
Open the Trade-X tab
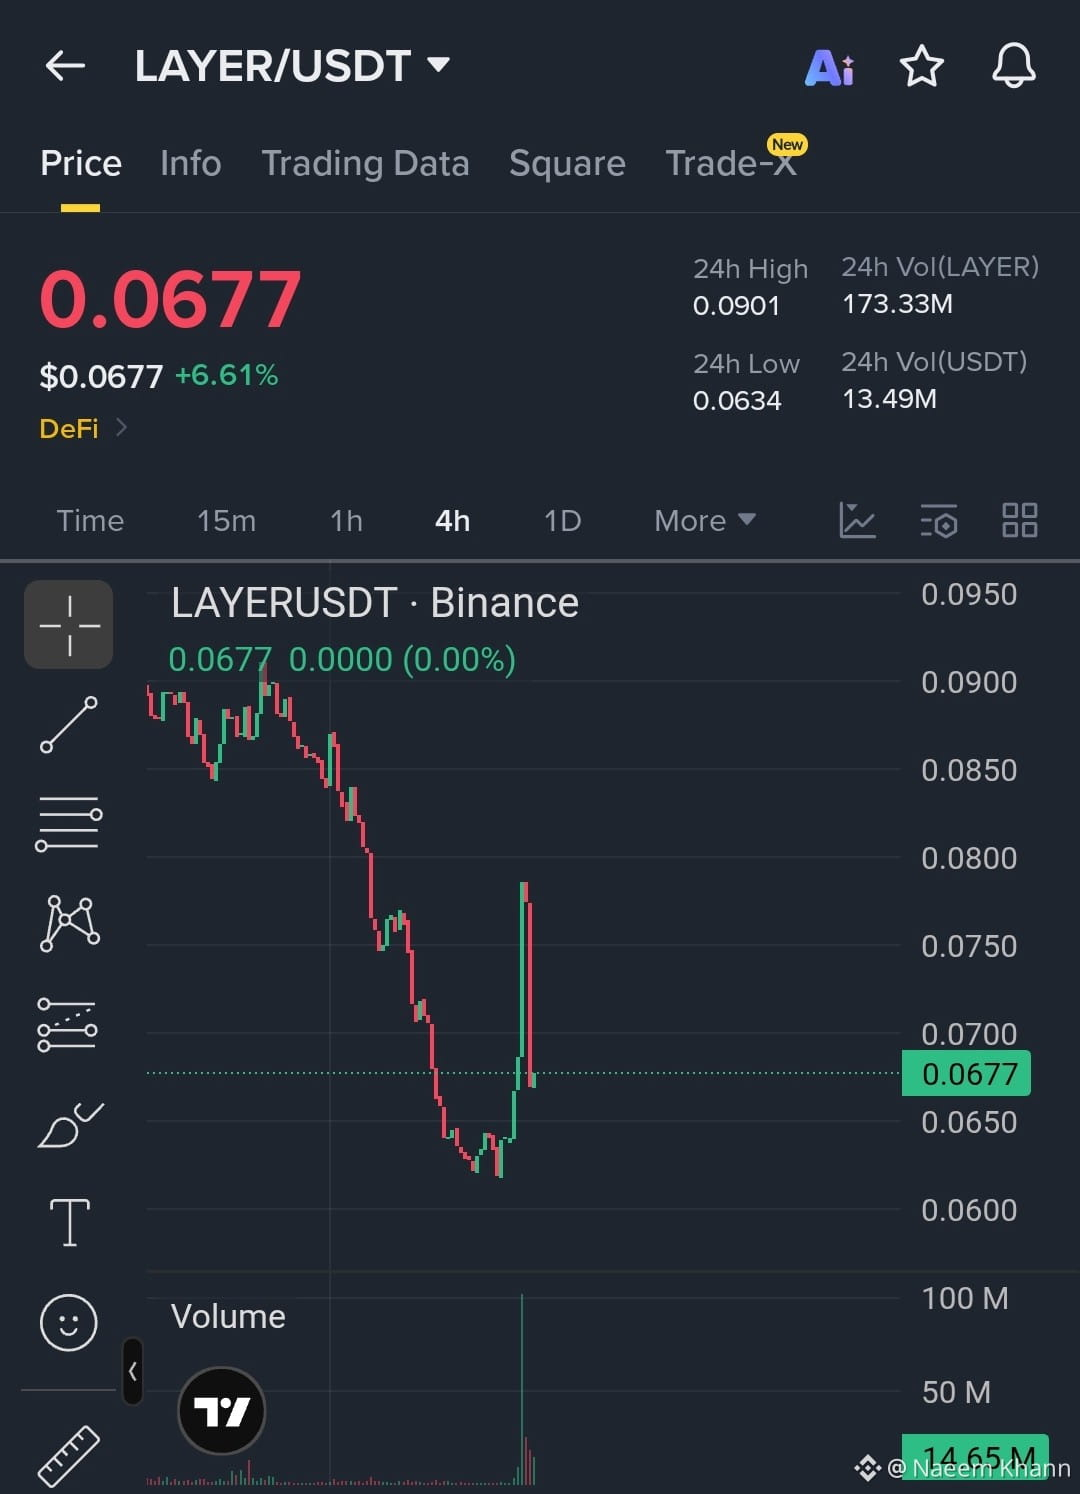coord(731,163)
